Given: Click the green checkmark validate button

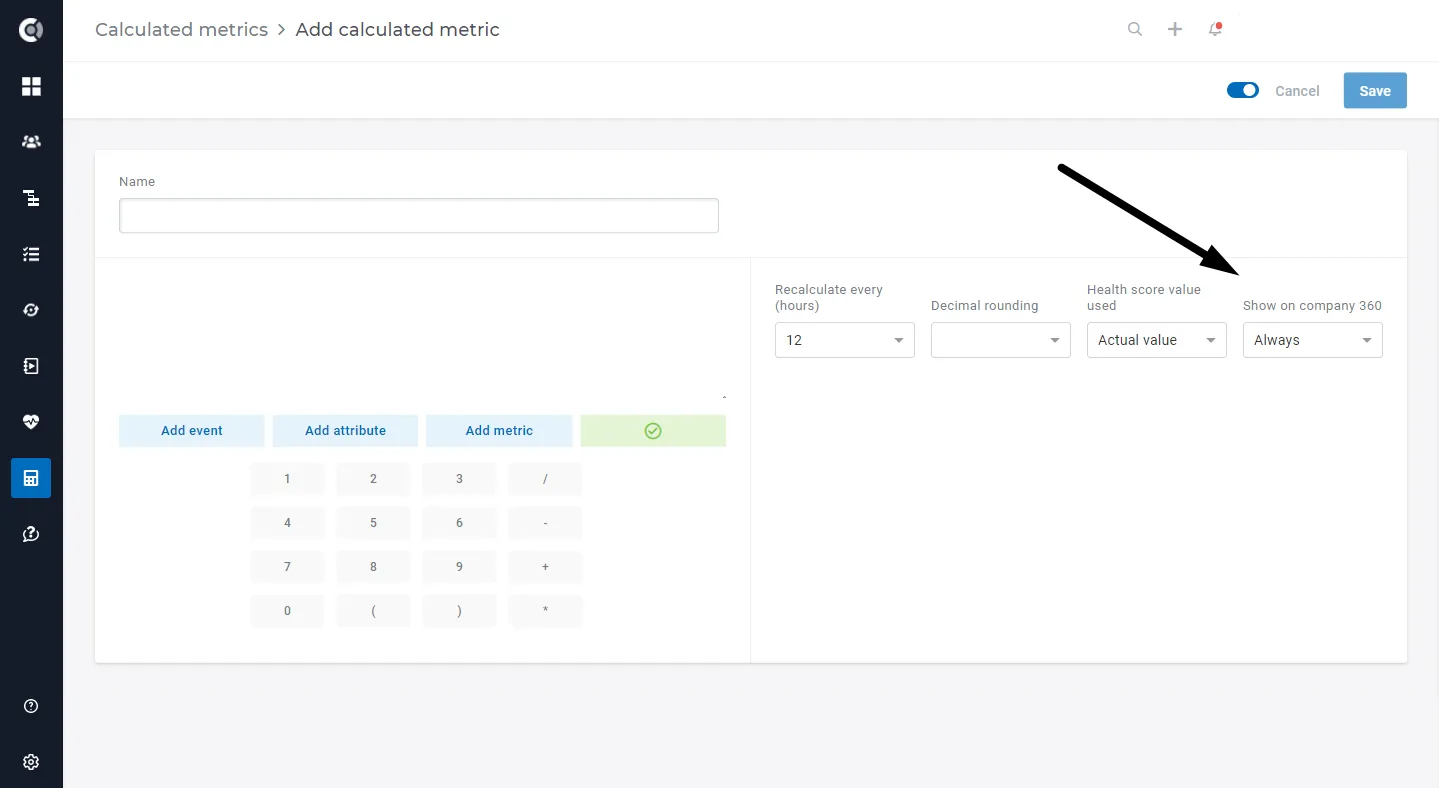Looking at the screenshot, I should point(653,431).
